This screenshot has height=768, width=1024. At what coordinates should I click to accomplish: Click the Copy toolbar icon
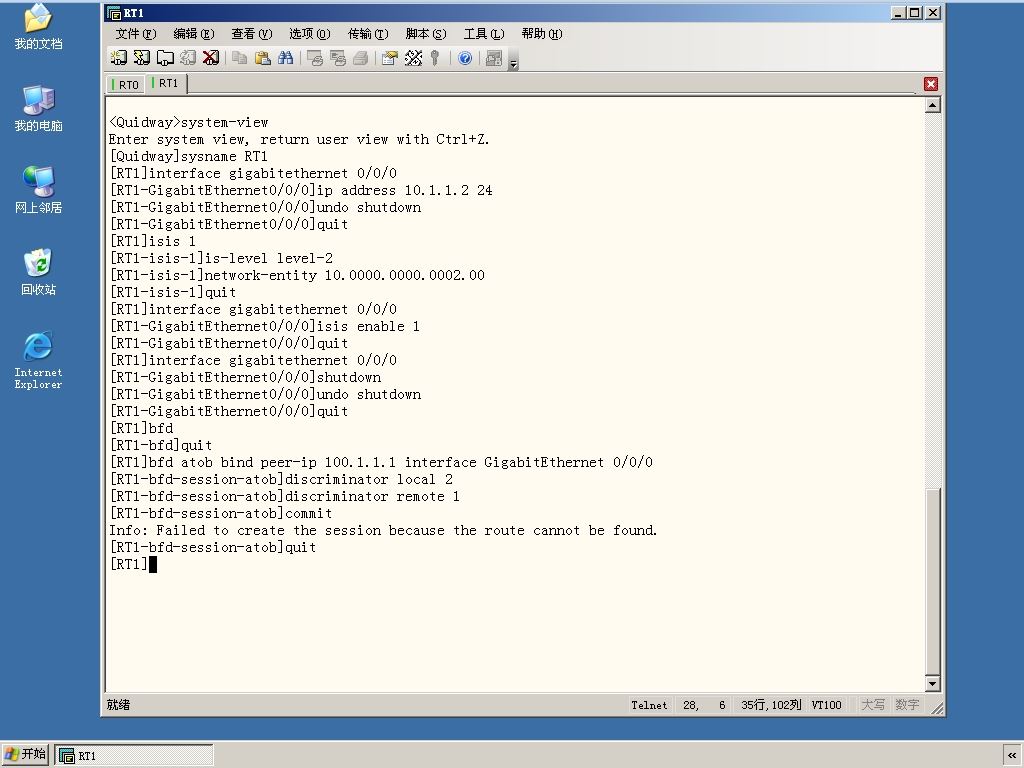tap(240, 58)
